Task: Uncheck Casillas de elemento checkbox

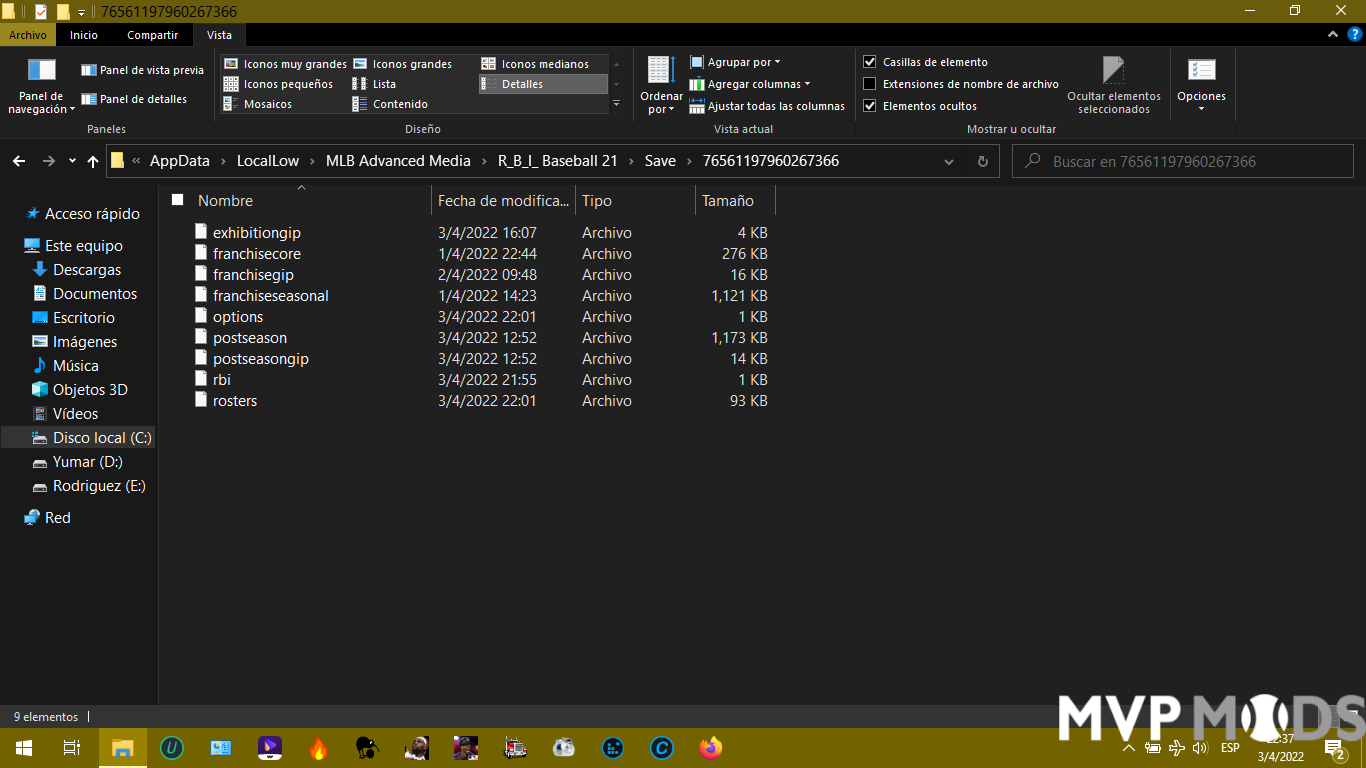Action: click(870, 62)
